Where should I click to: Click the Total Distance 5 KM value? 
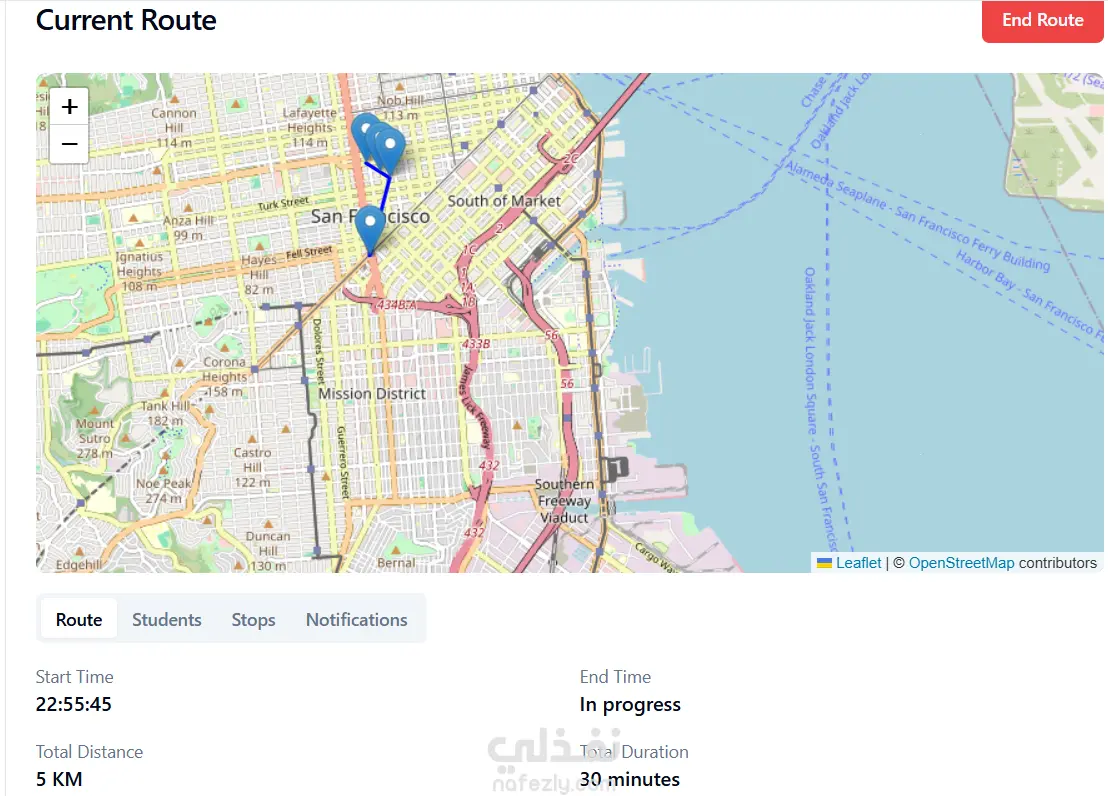[x=59, y=779]
